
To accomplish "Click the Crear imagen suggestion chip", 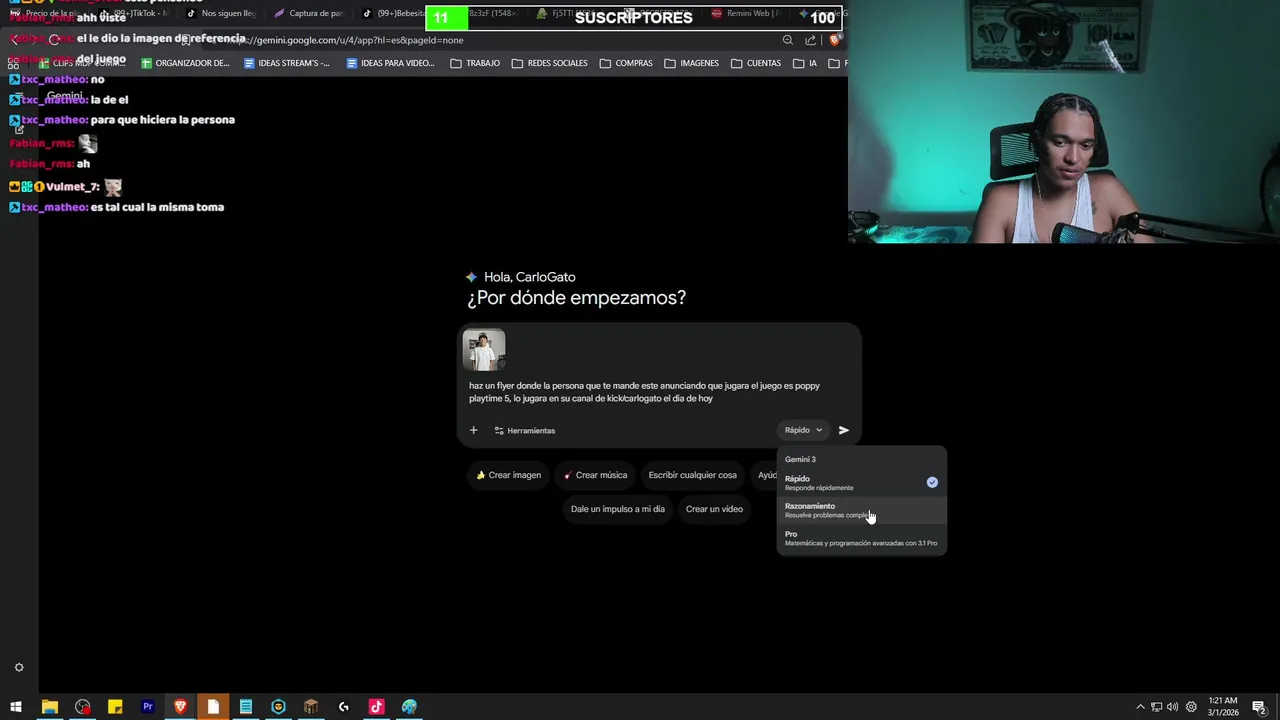I will 508,475.
